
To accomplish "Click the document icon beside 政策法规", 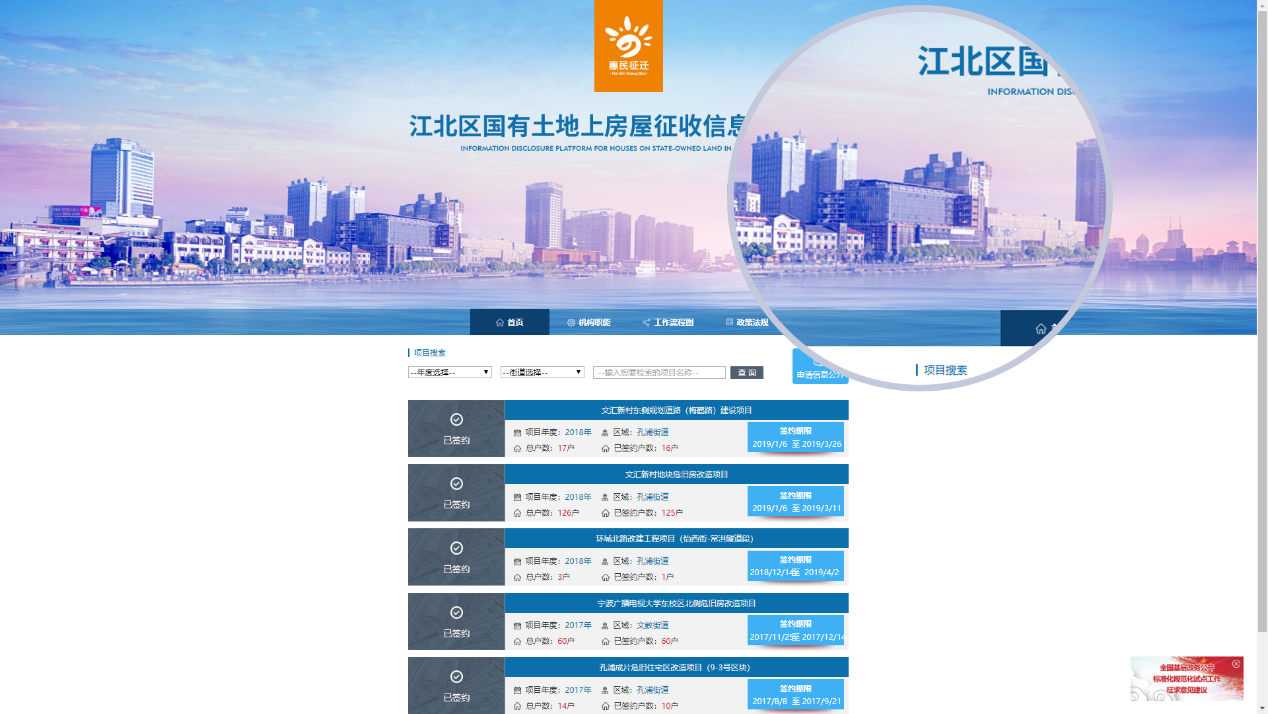I will coord(730,322).
